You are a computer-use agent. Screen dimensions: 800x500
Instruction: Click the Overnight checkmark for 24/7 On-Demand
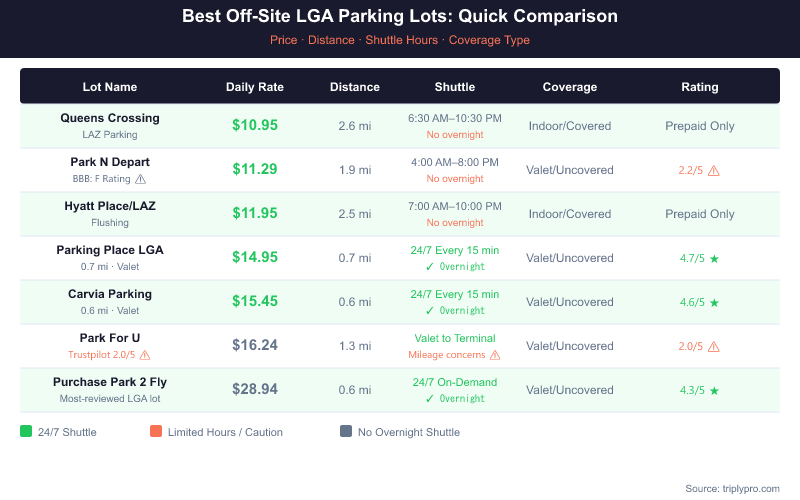[x=430, y=398]
